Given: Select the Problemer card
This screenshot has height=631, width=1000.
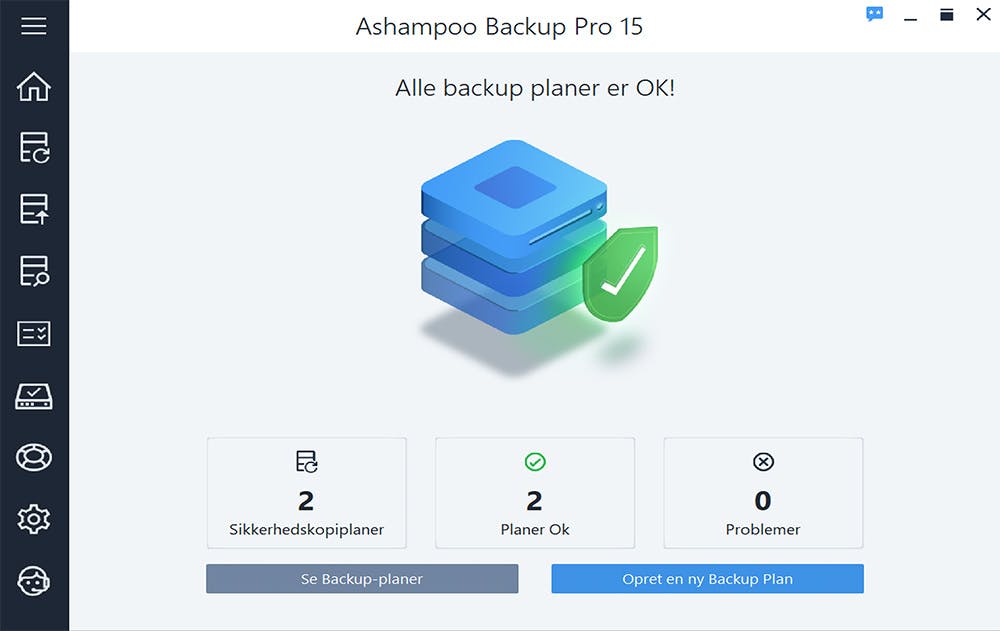Looking at the screenshot, I should 763,493.
